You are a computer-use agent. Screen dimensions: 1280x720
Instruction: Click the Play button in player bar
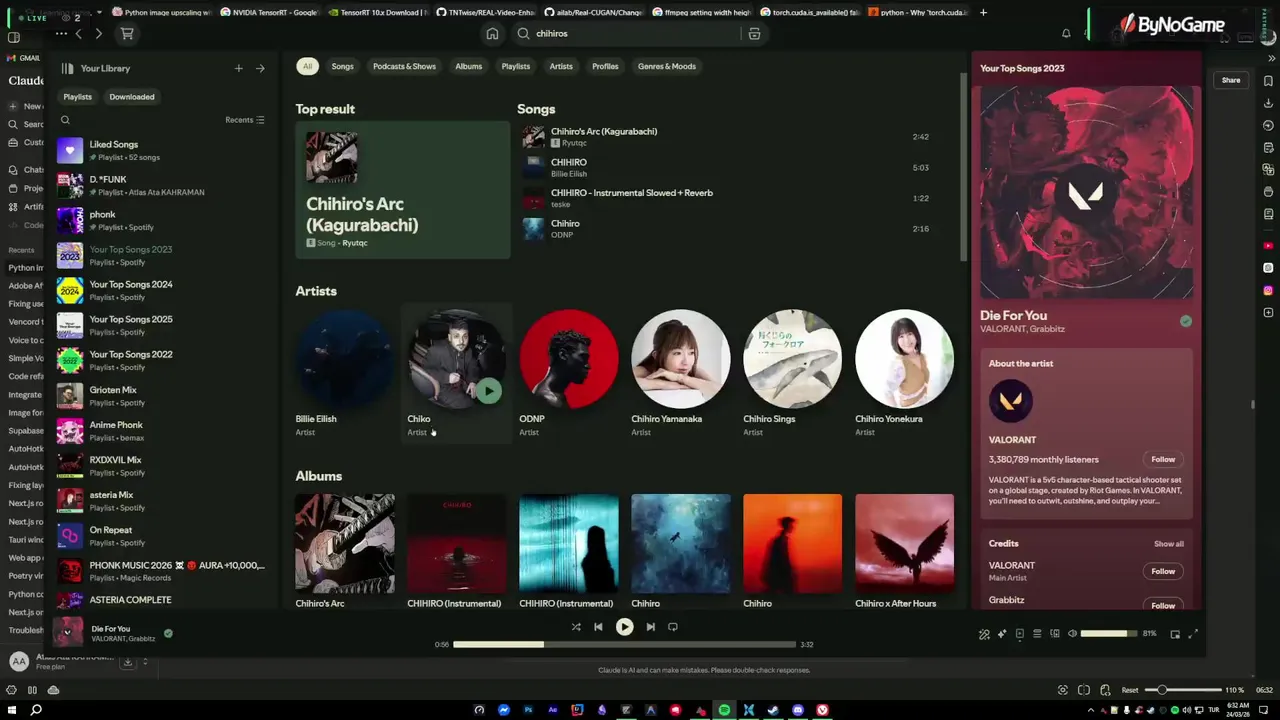624,627
